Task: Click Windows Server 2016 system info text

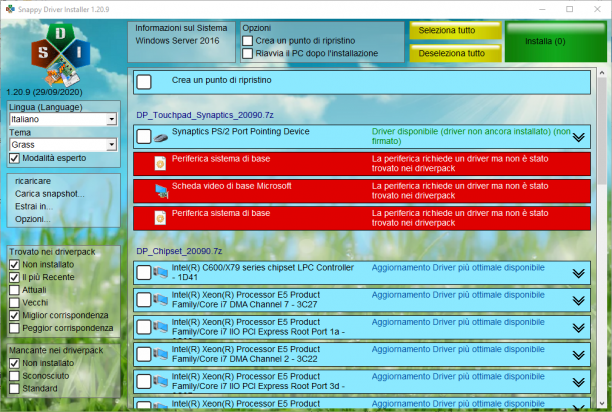Action: pos(177,41)
